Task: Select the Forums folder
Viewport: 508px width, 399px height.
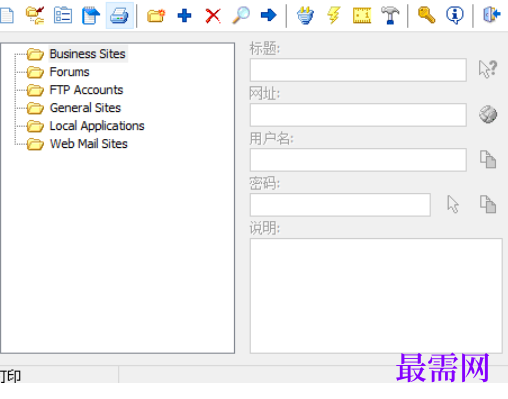Action: [69, 72]
